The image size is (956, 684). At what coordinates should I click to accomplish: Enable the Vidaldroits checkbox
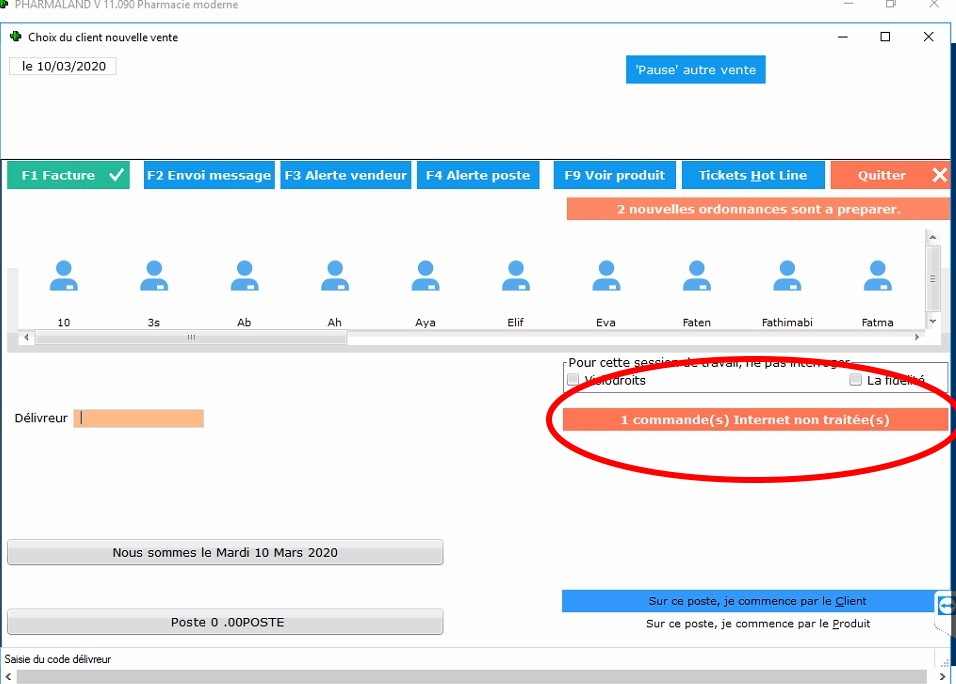pyautogui.click(x=573, y=380)
